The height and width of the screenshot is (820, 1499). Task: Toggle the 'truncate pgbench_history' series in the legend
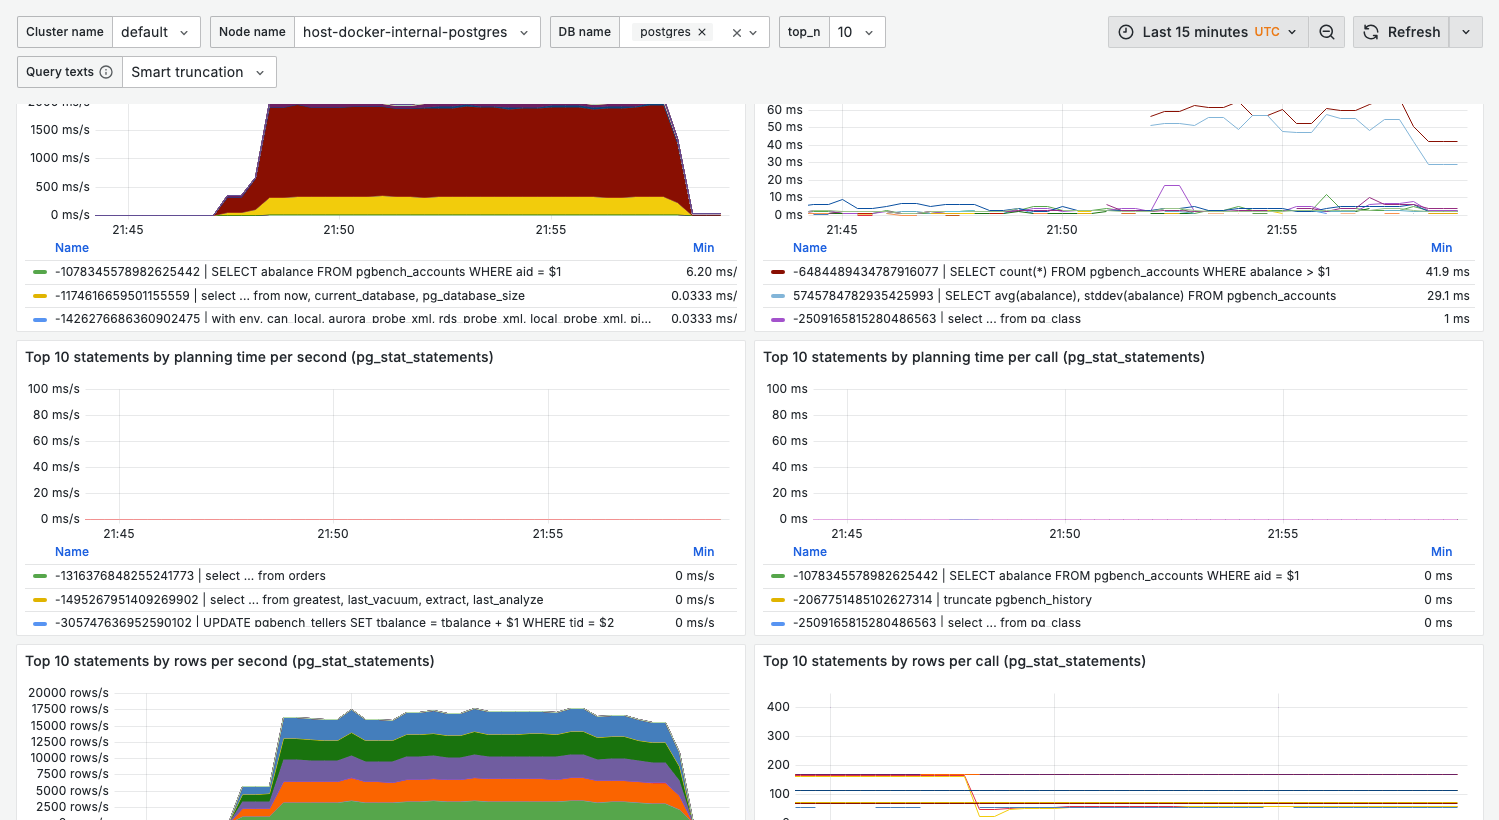(x=778, y=599)
